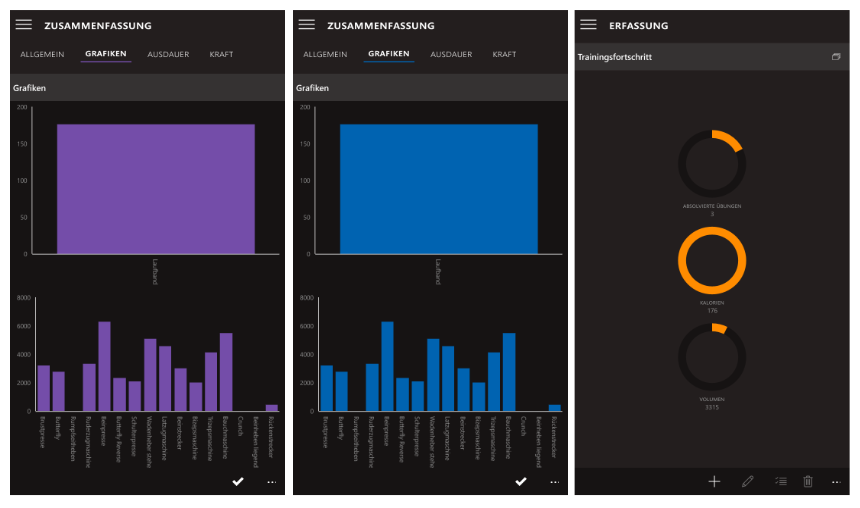
Task: Tap ZUSAMMENFASSUNG title on purple screen
Action: (x=98, y=26)
